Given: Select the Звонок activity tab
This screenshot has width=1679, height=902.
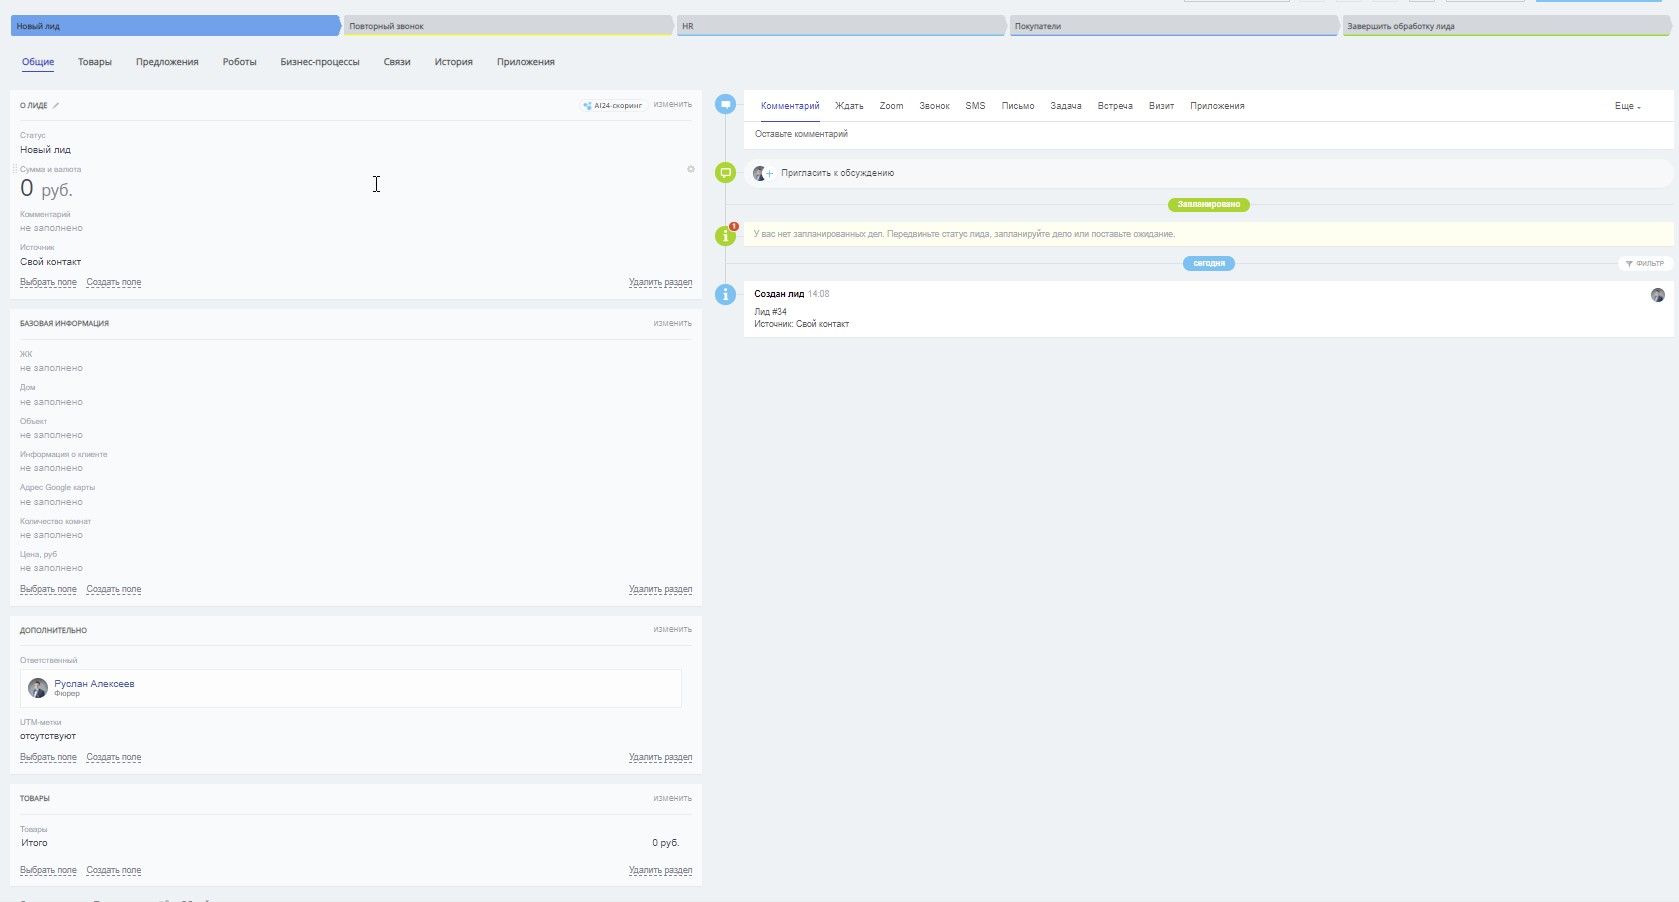Looking at the screenshot, I should coord(934,106).
